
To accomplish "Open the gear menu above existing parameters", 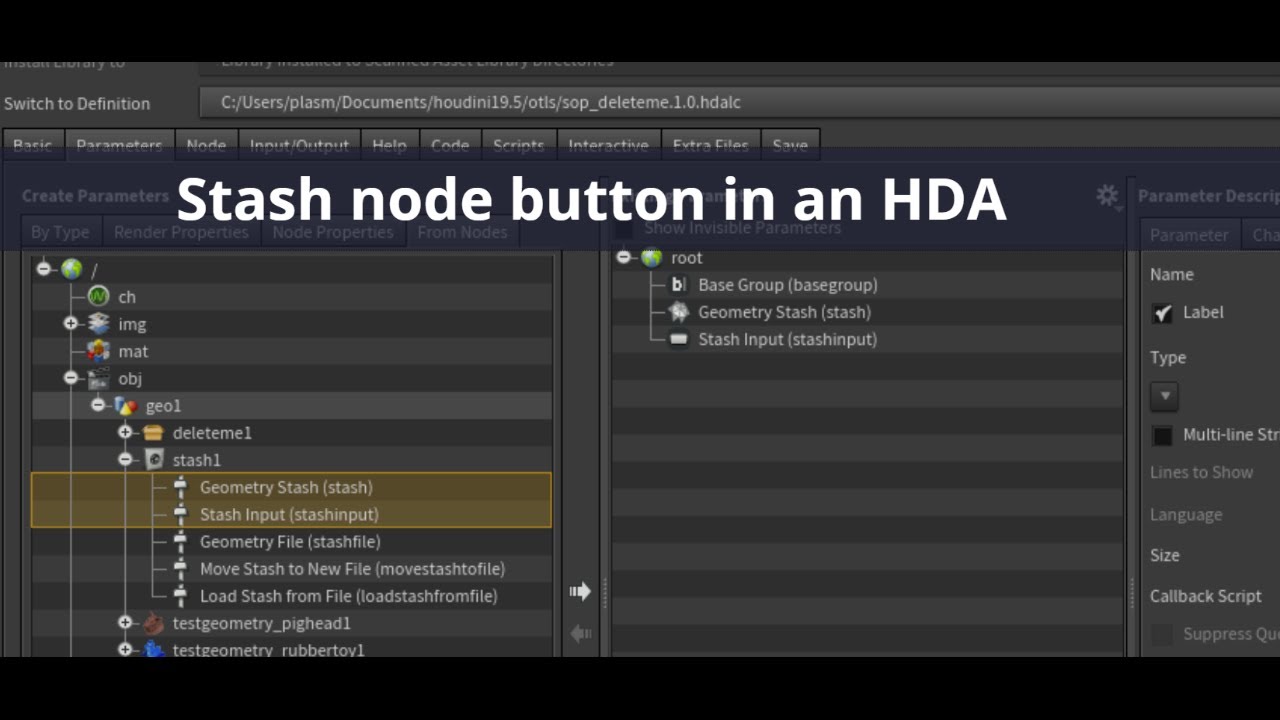I will 1107,196.
